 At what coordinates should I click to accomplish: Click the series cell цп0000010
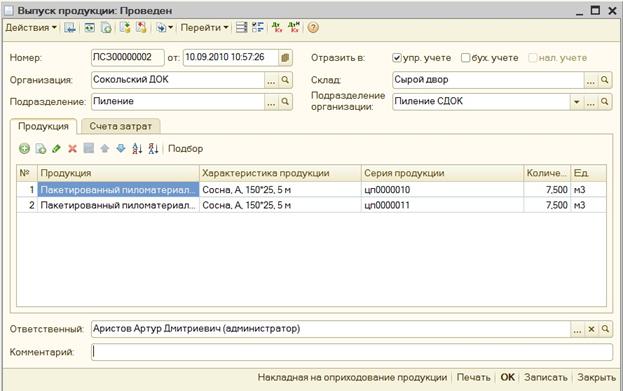pyautogui.click(x=442, y=190)
